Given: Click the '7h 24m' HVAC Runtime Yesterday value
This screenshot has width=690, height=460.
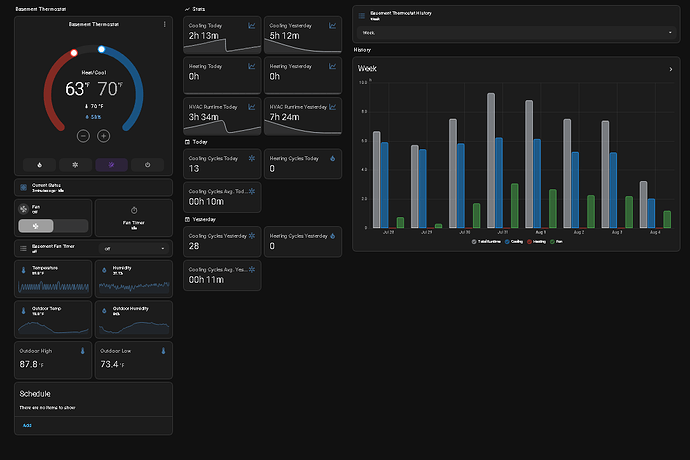Looking at the screenshot, I should tap(284, 117).
